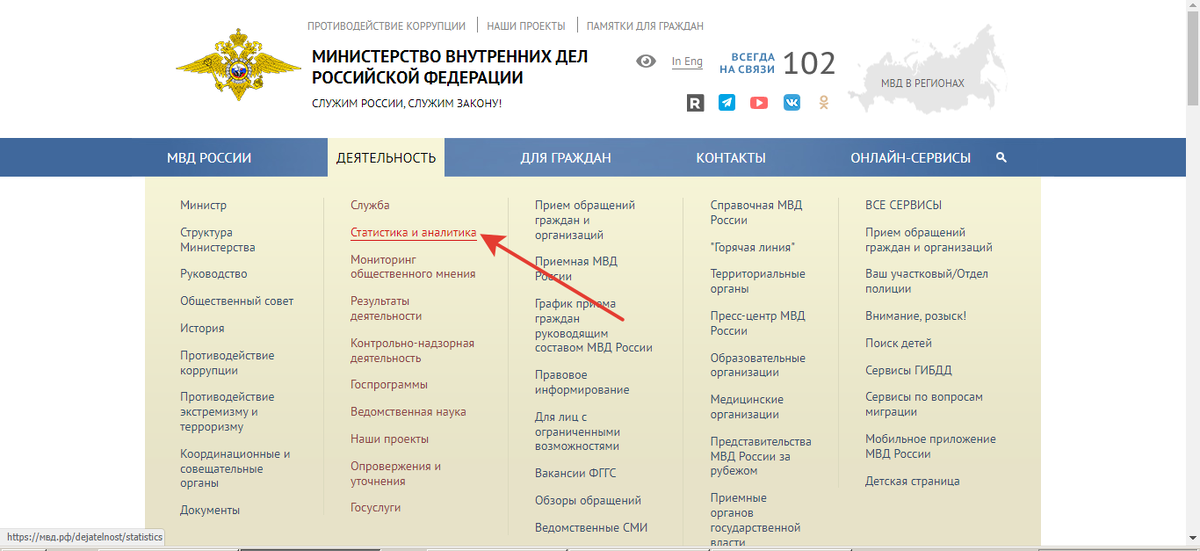Open Внимание, розыск! entry
The image size is (1200, 551).
pos(915,316)
